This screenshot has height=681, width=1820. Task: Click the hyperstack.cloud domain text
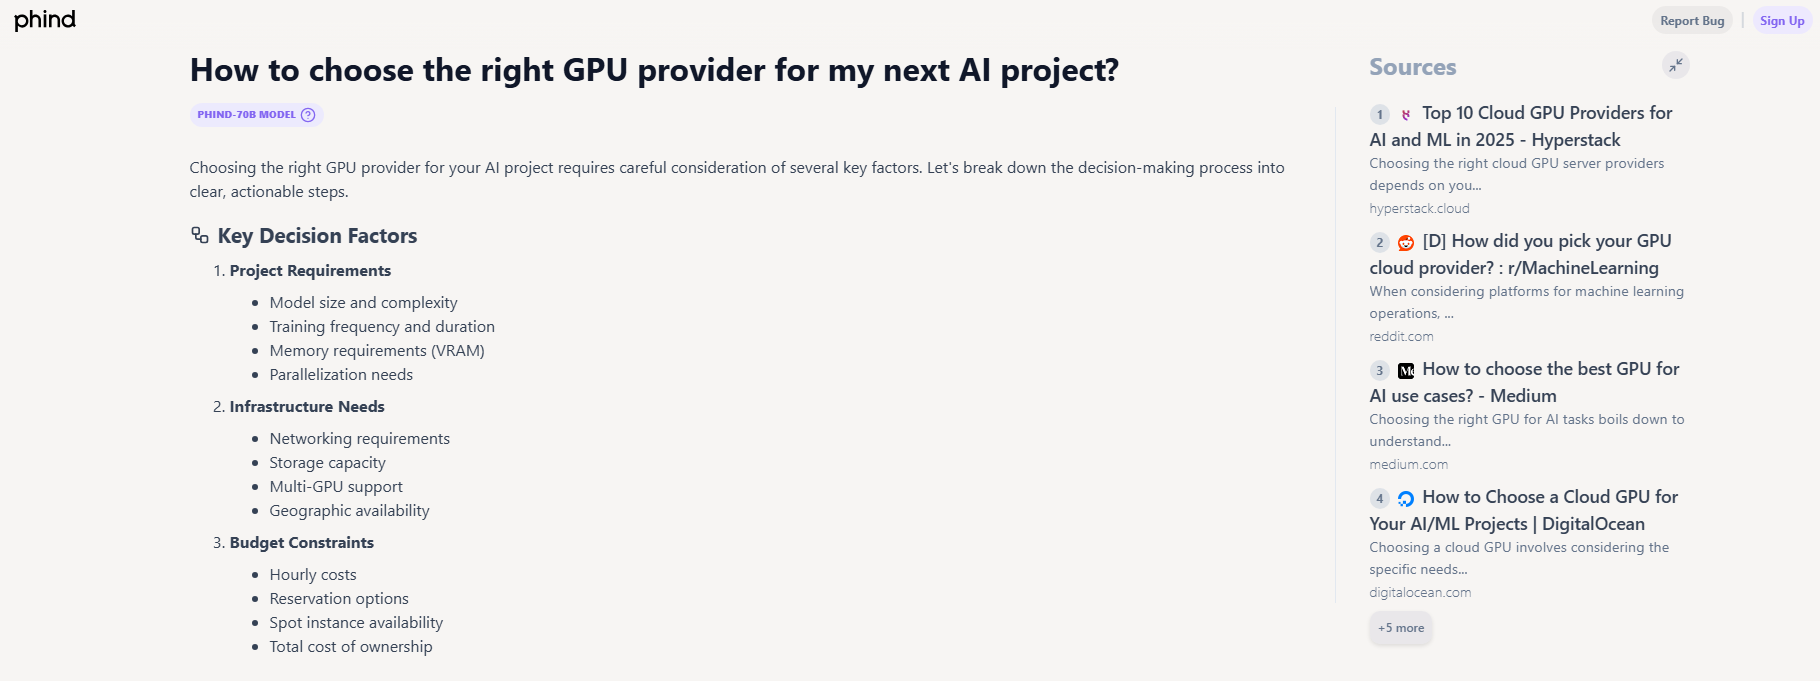tap(1419, 209)
